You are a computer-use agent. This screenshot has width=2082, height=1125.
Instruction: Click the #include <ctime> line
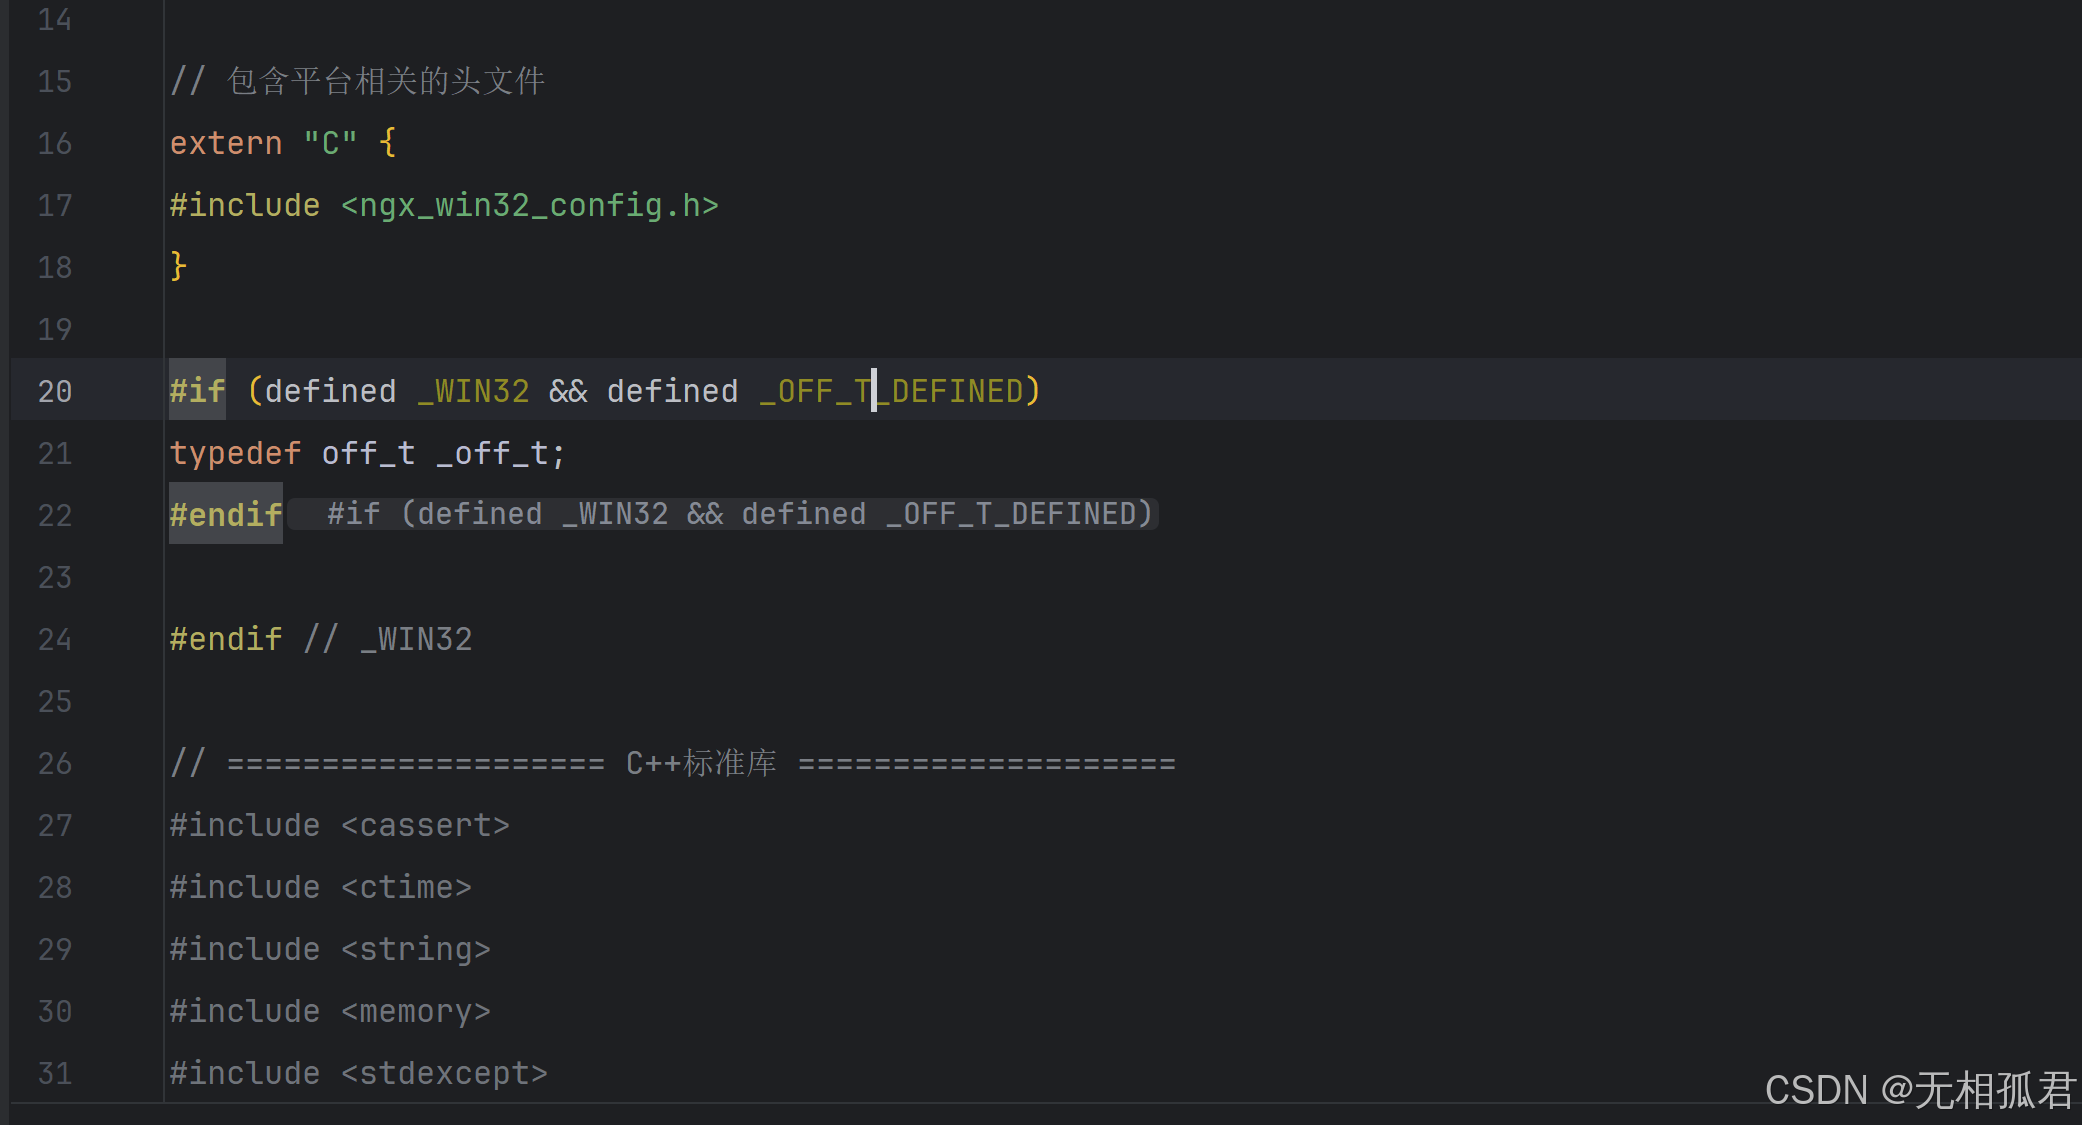pos(320,886)
